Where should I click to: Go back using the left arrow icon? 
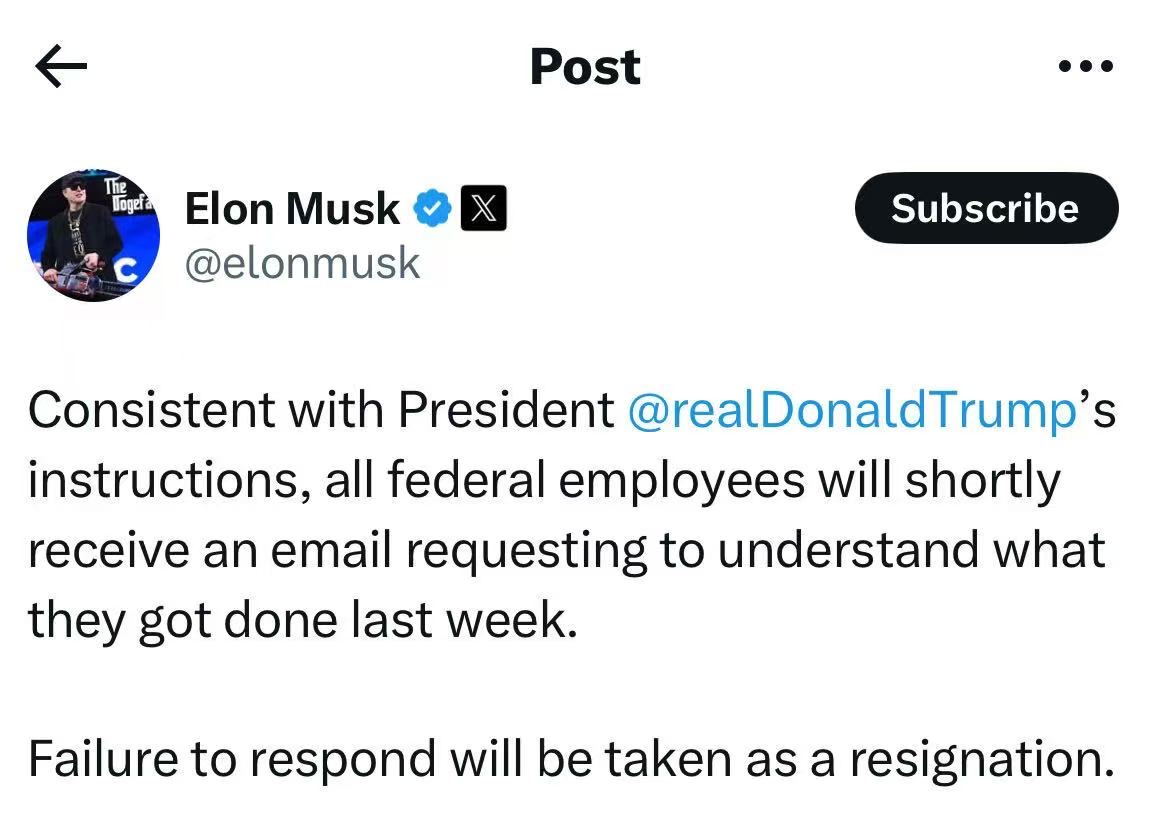61,66
